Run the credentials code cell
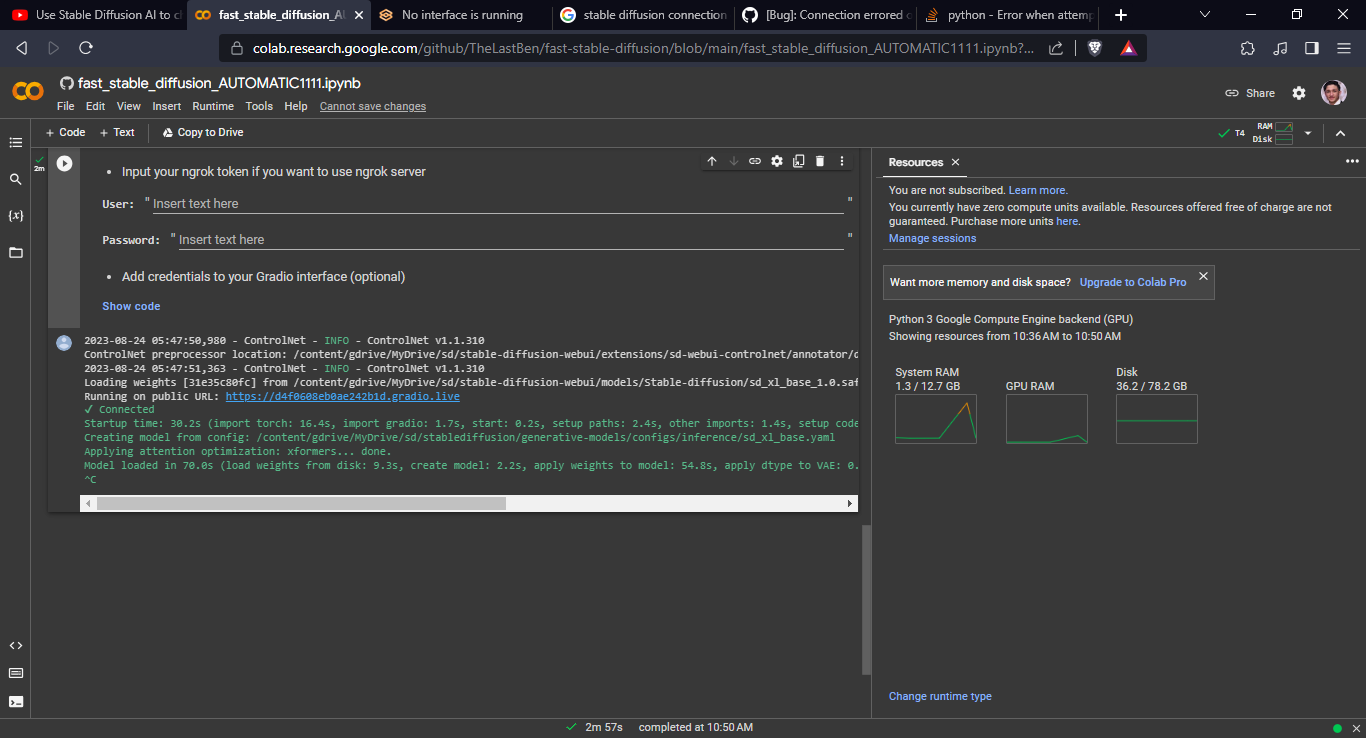Viewport: 1366px width, 738px height. coord(63,163)
